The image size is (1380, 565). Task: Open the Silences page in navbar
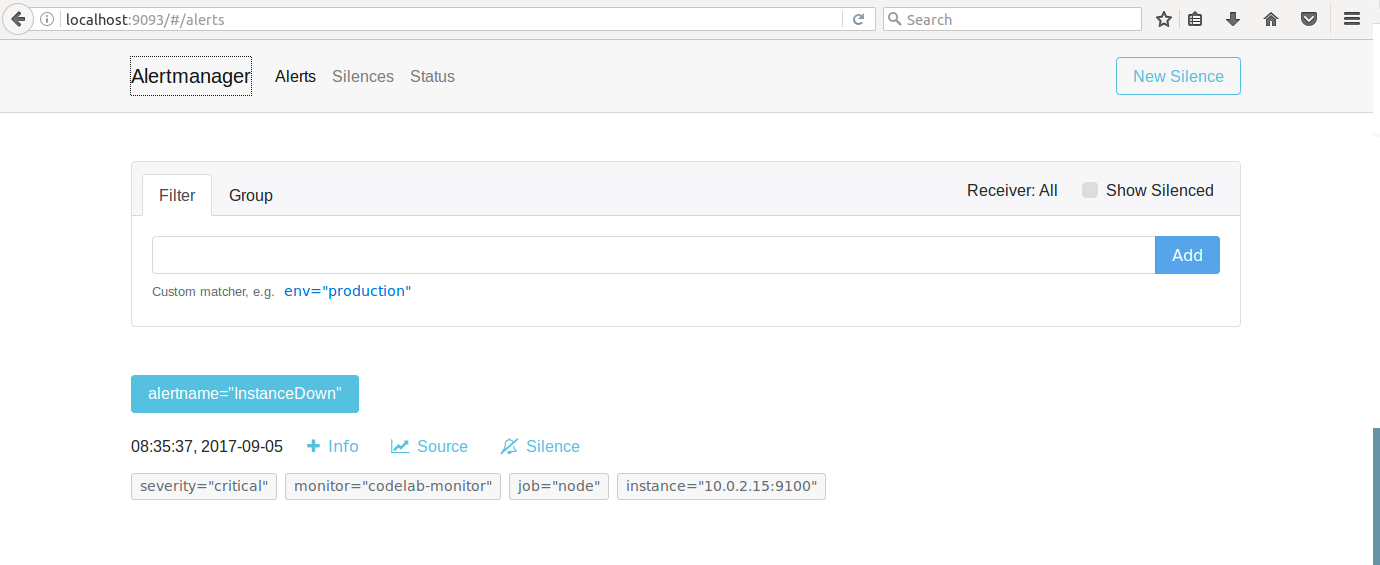[x=363, y=76]
